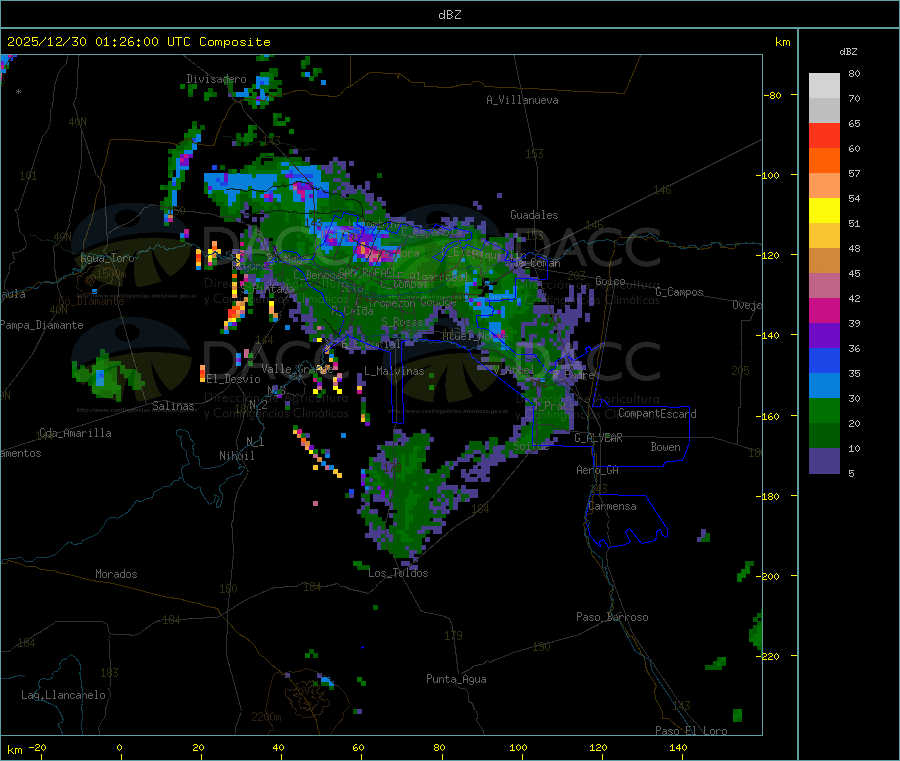Viewport: 900px width, 761px height.
Task: Click the 'Divisadero' map label
Action: click(x=216, y=79)
